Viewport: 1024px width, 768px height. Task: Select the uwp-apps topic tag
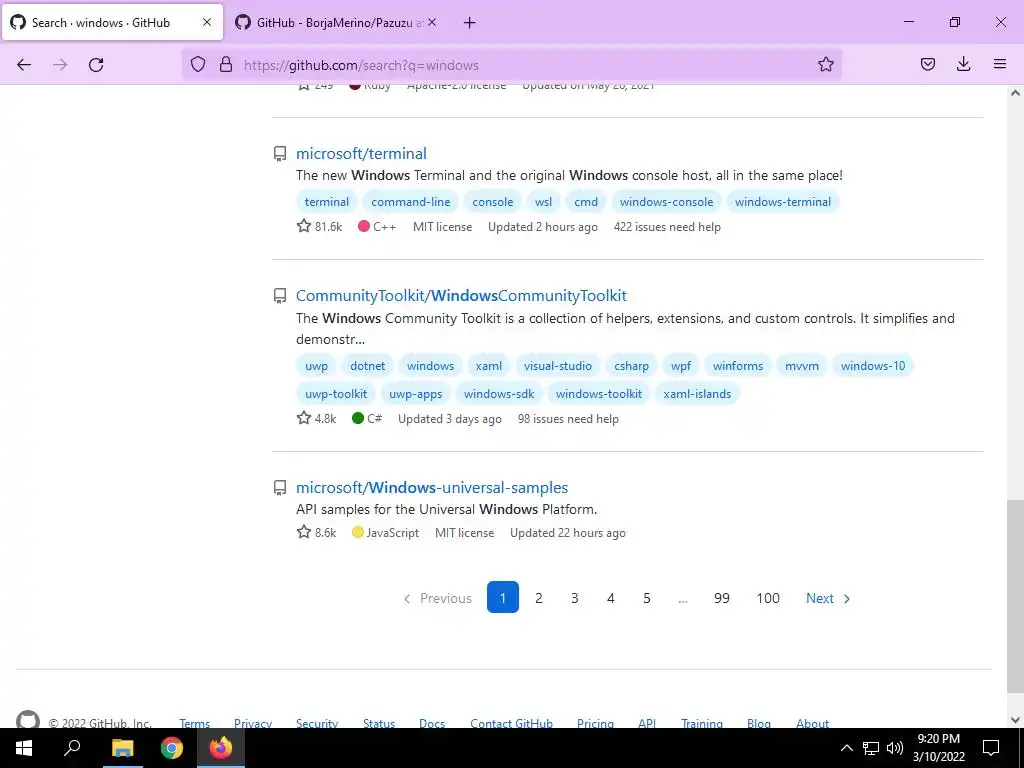tap(415, 394)
